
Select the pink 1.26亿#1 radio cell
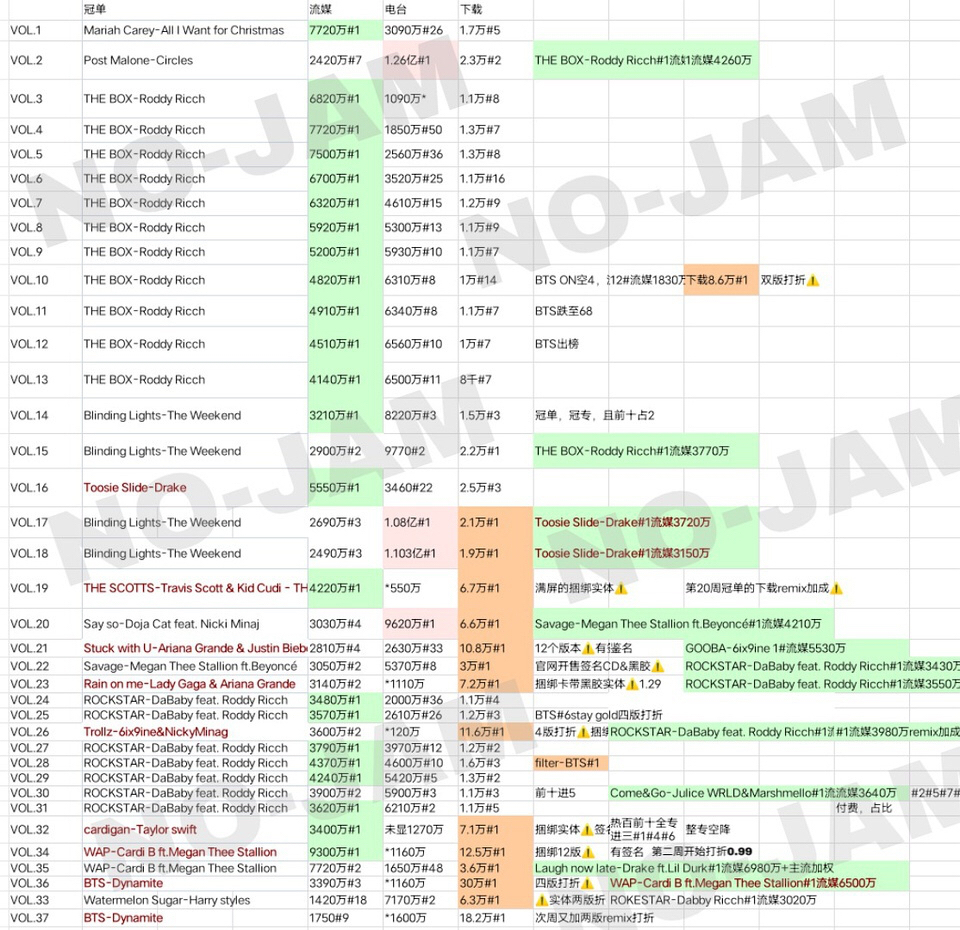pos(421,60)
